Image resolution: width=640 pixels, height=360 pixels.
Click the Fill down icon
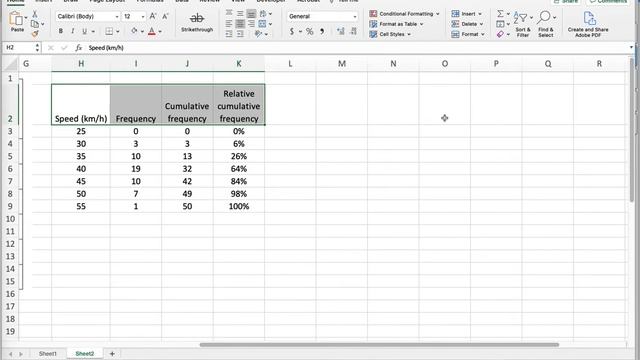(500, 24)
